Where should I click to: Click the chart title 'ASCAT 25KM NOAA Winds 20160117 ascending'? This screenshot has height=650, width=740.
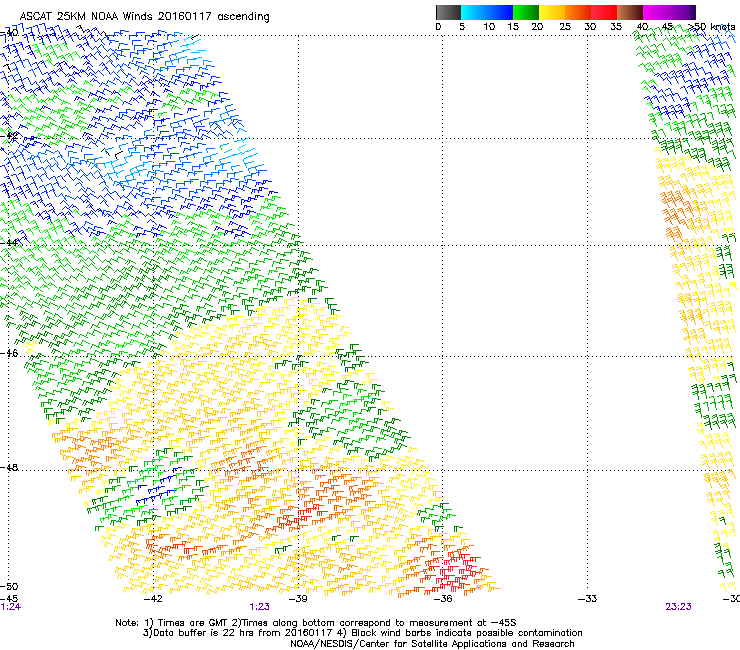pyautogui.click(x=144, y=17)
